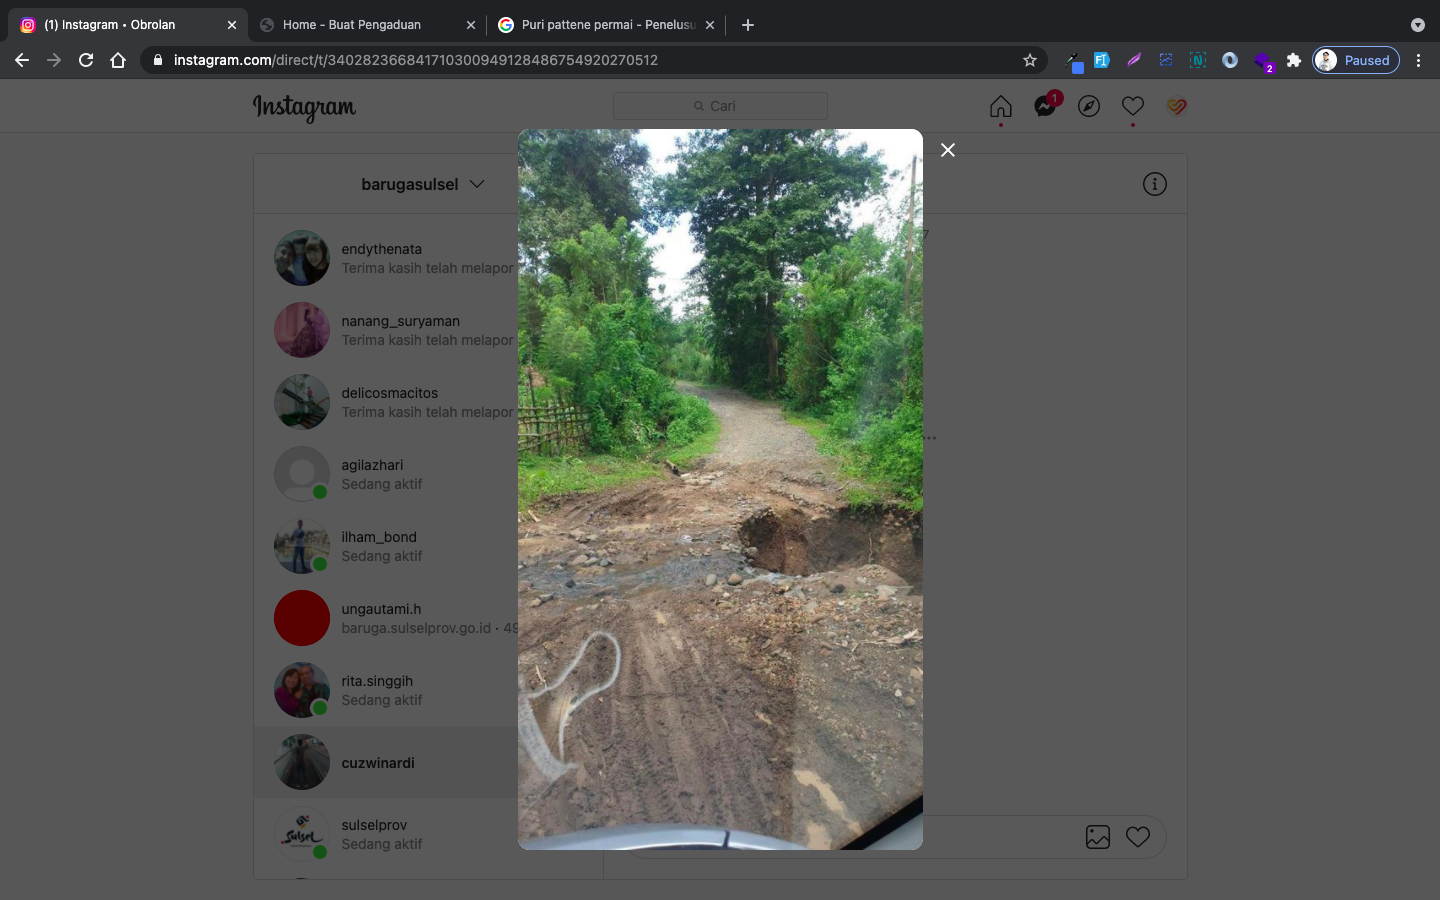Click the browser home button
The width and height of the screenshot is (1440, 900).
tap(118, 60)
